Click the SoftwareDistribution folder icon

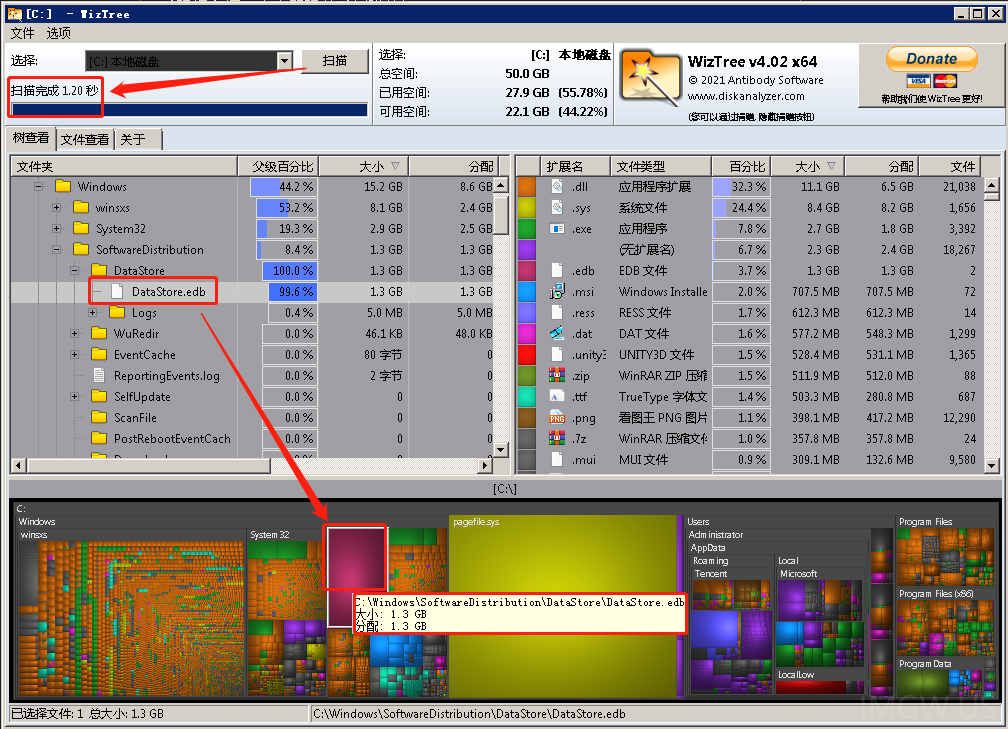coord(81,249)
